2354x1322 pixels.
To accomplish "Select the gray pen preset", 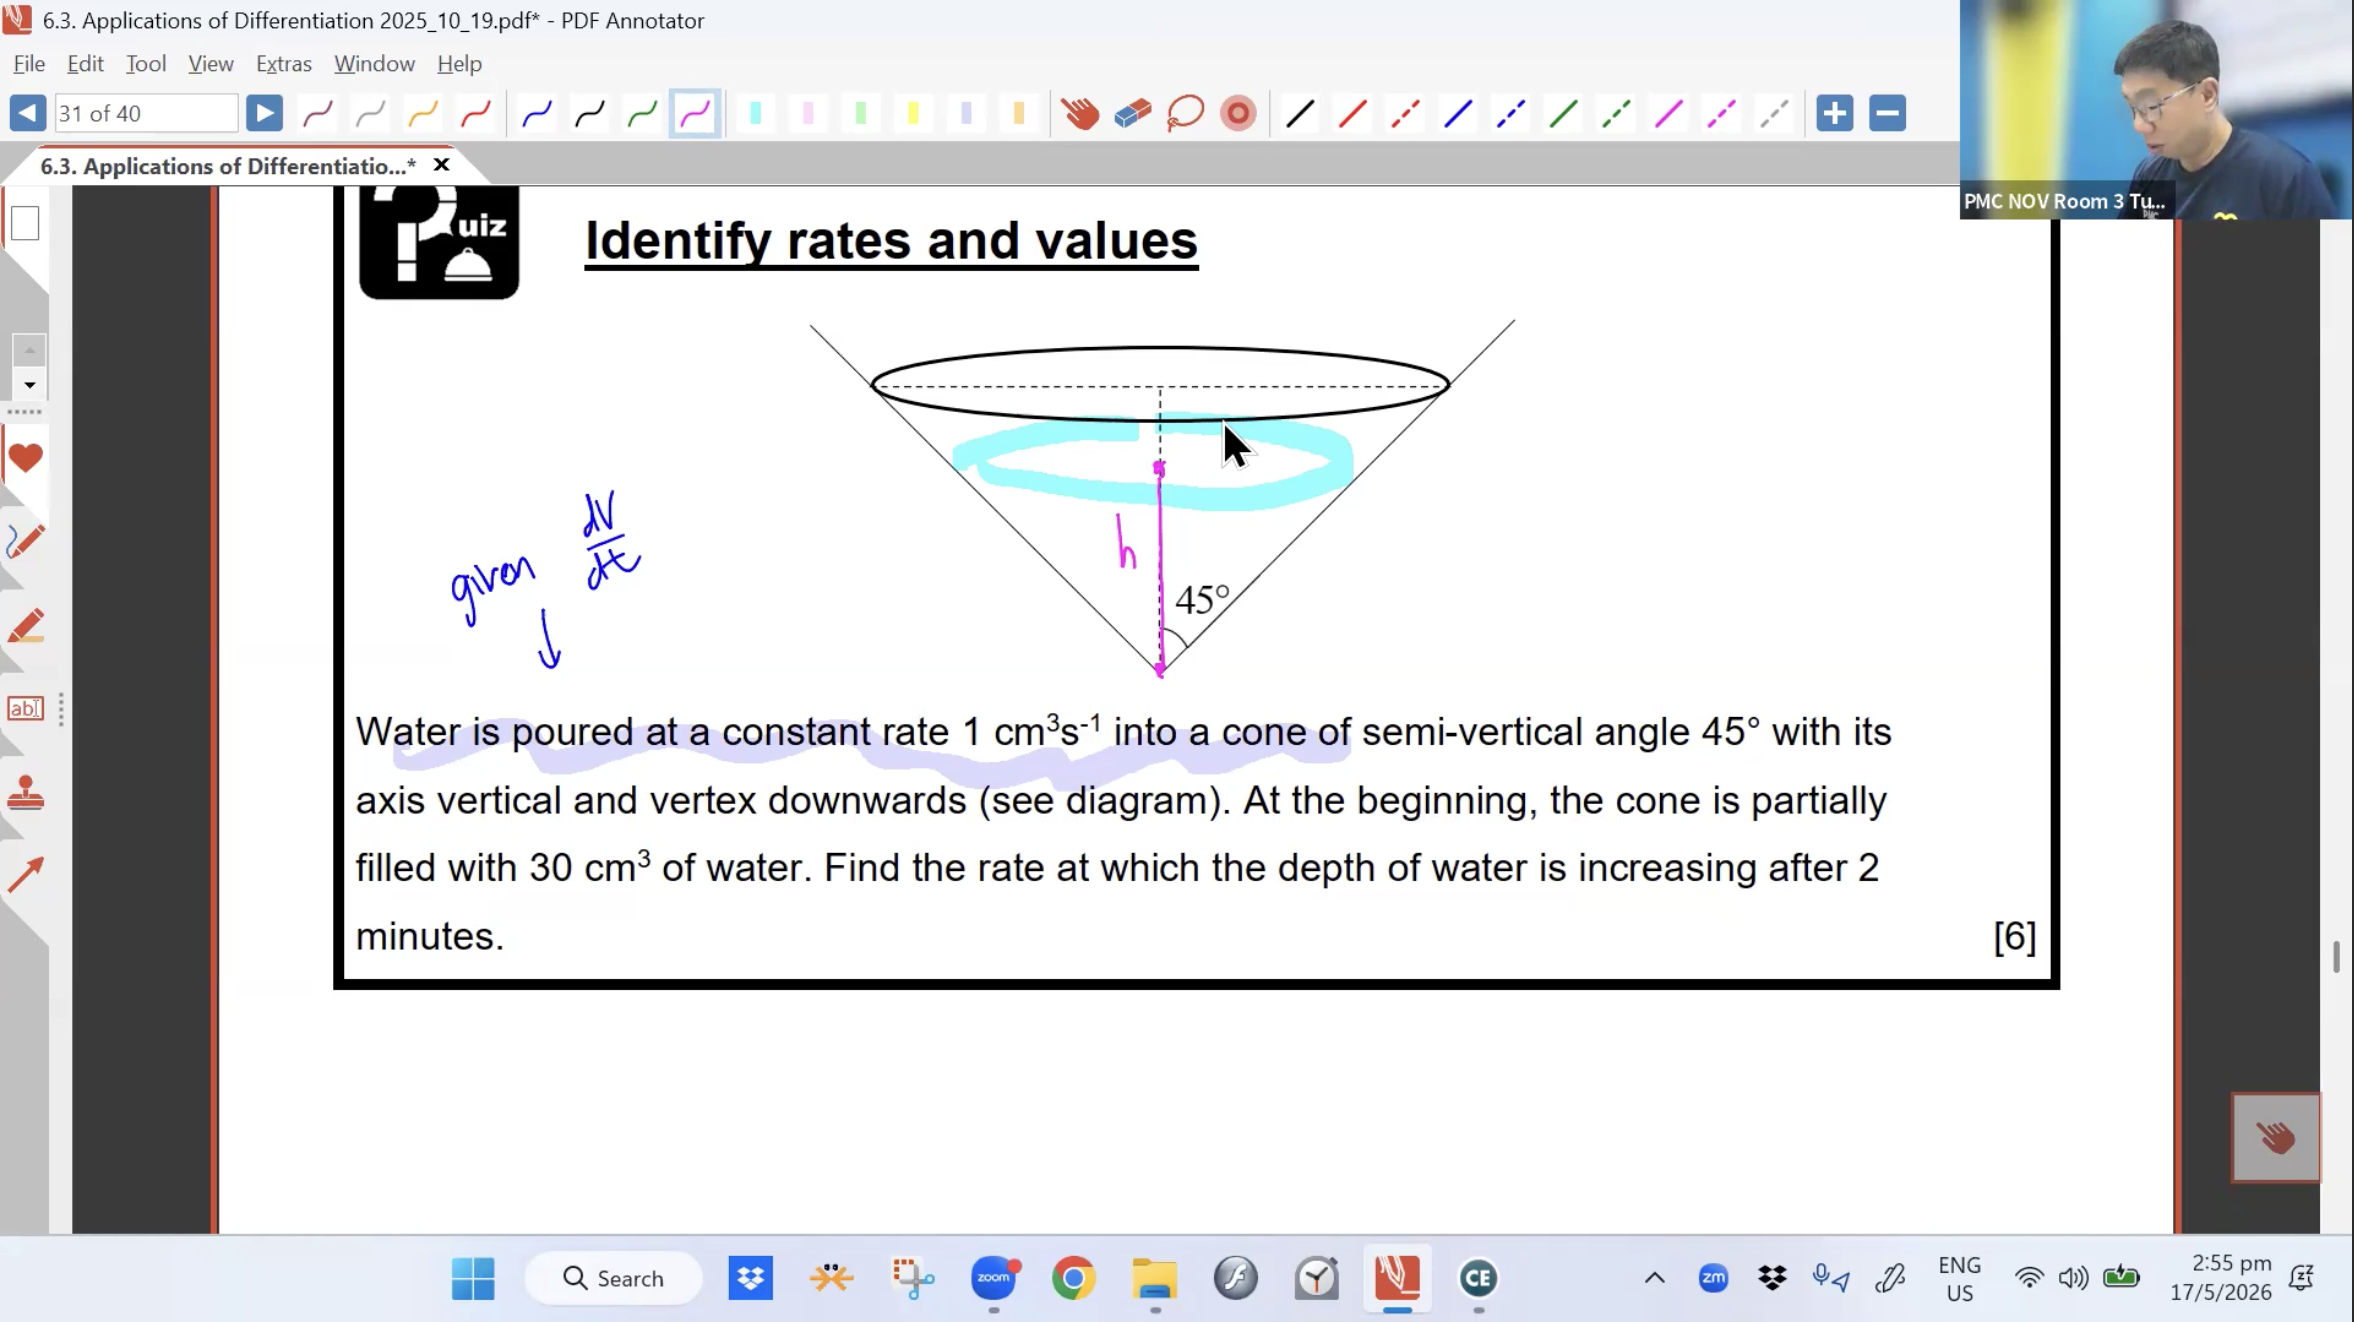I will tap(371, 113).
